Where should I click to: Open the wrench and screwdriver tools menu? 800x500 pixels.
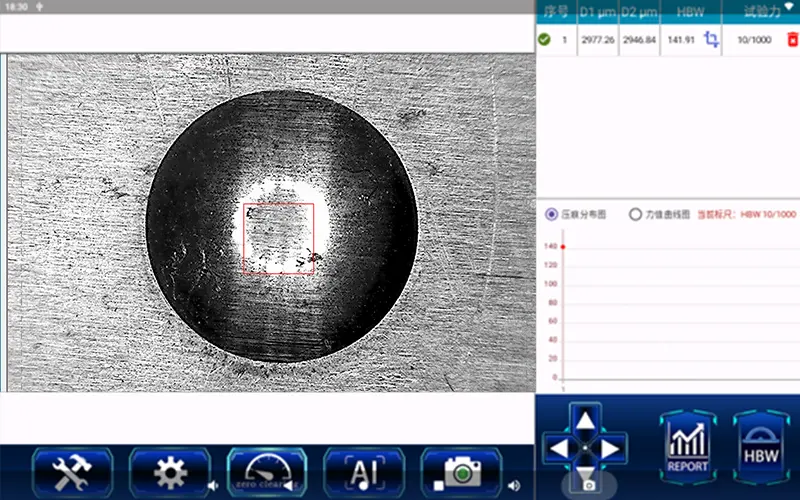(x=72, y=472)
